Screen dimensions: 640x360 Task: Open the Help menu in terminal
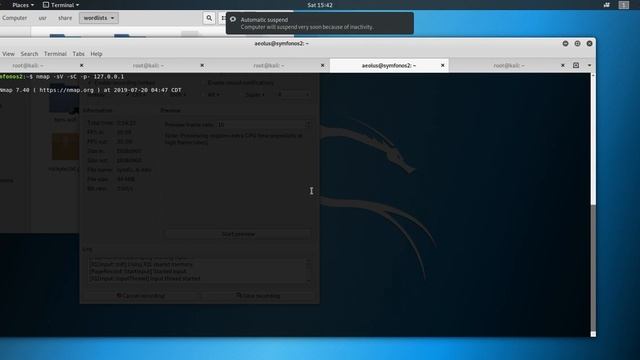[96, 54]
